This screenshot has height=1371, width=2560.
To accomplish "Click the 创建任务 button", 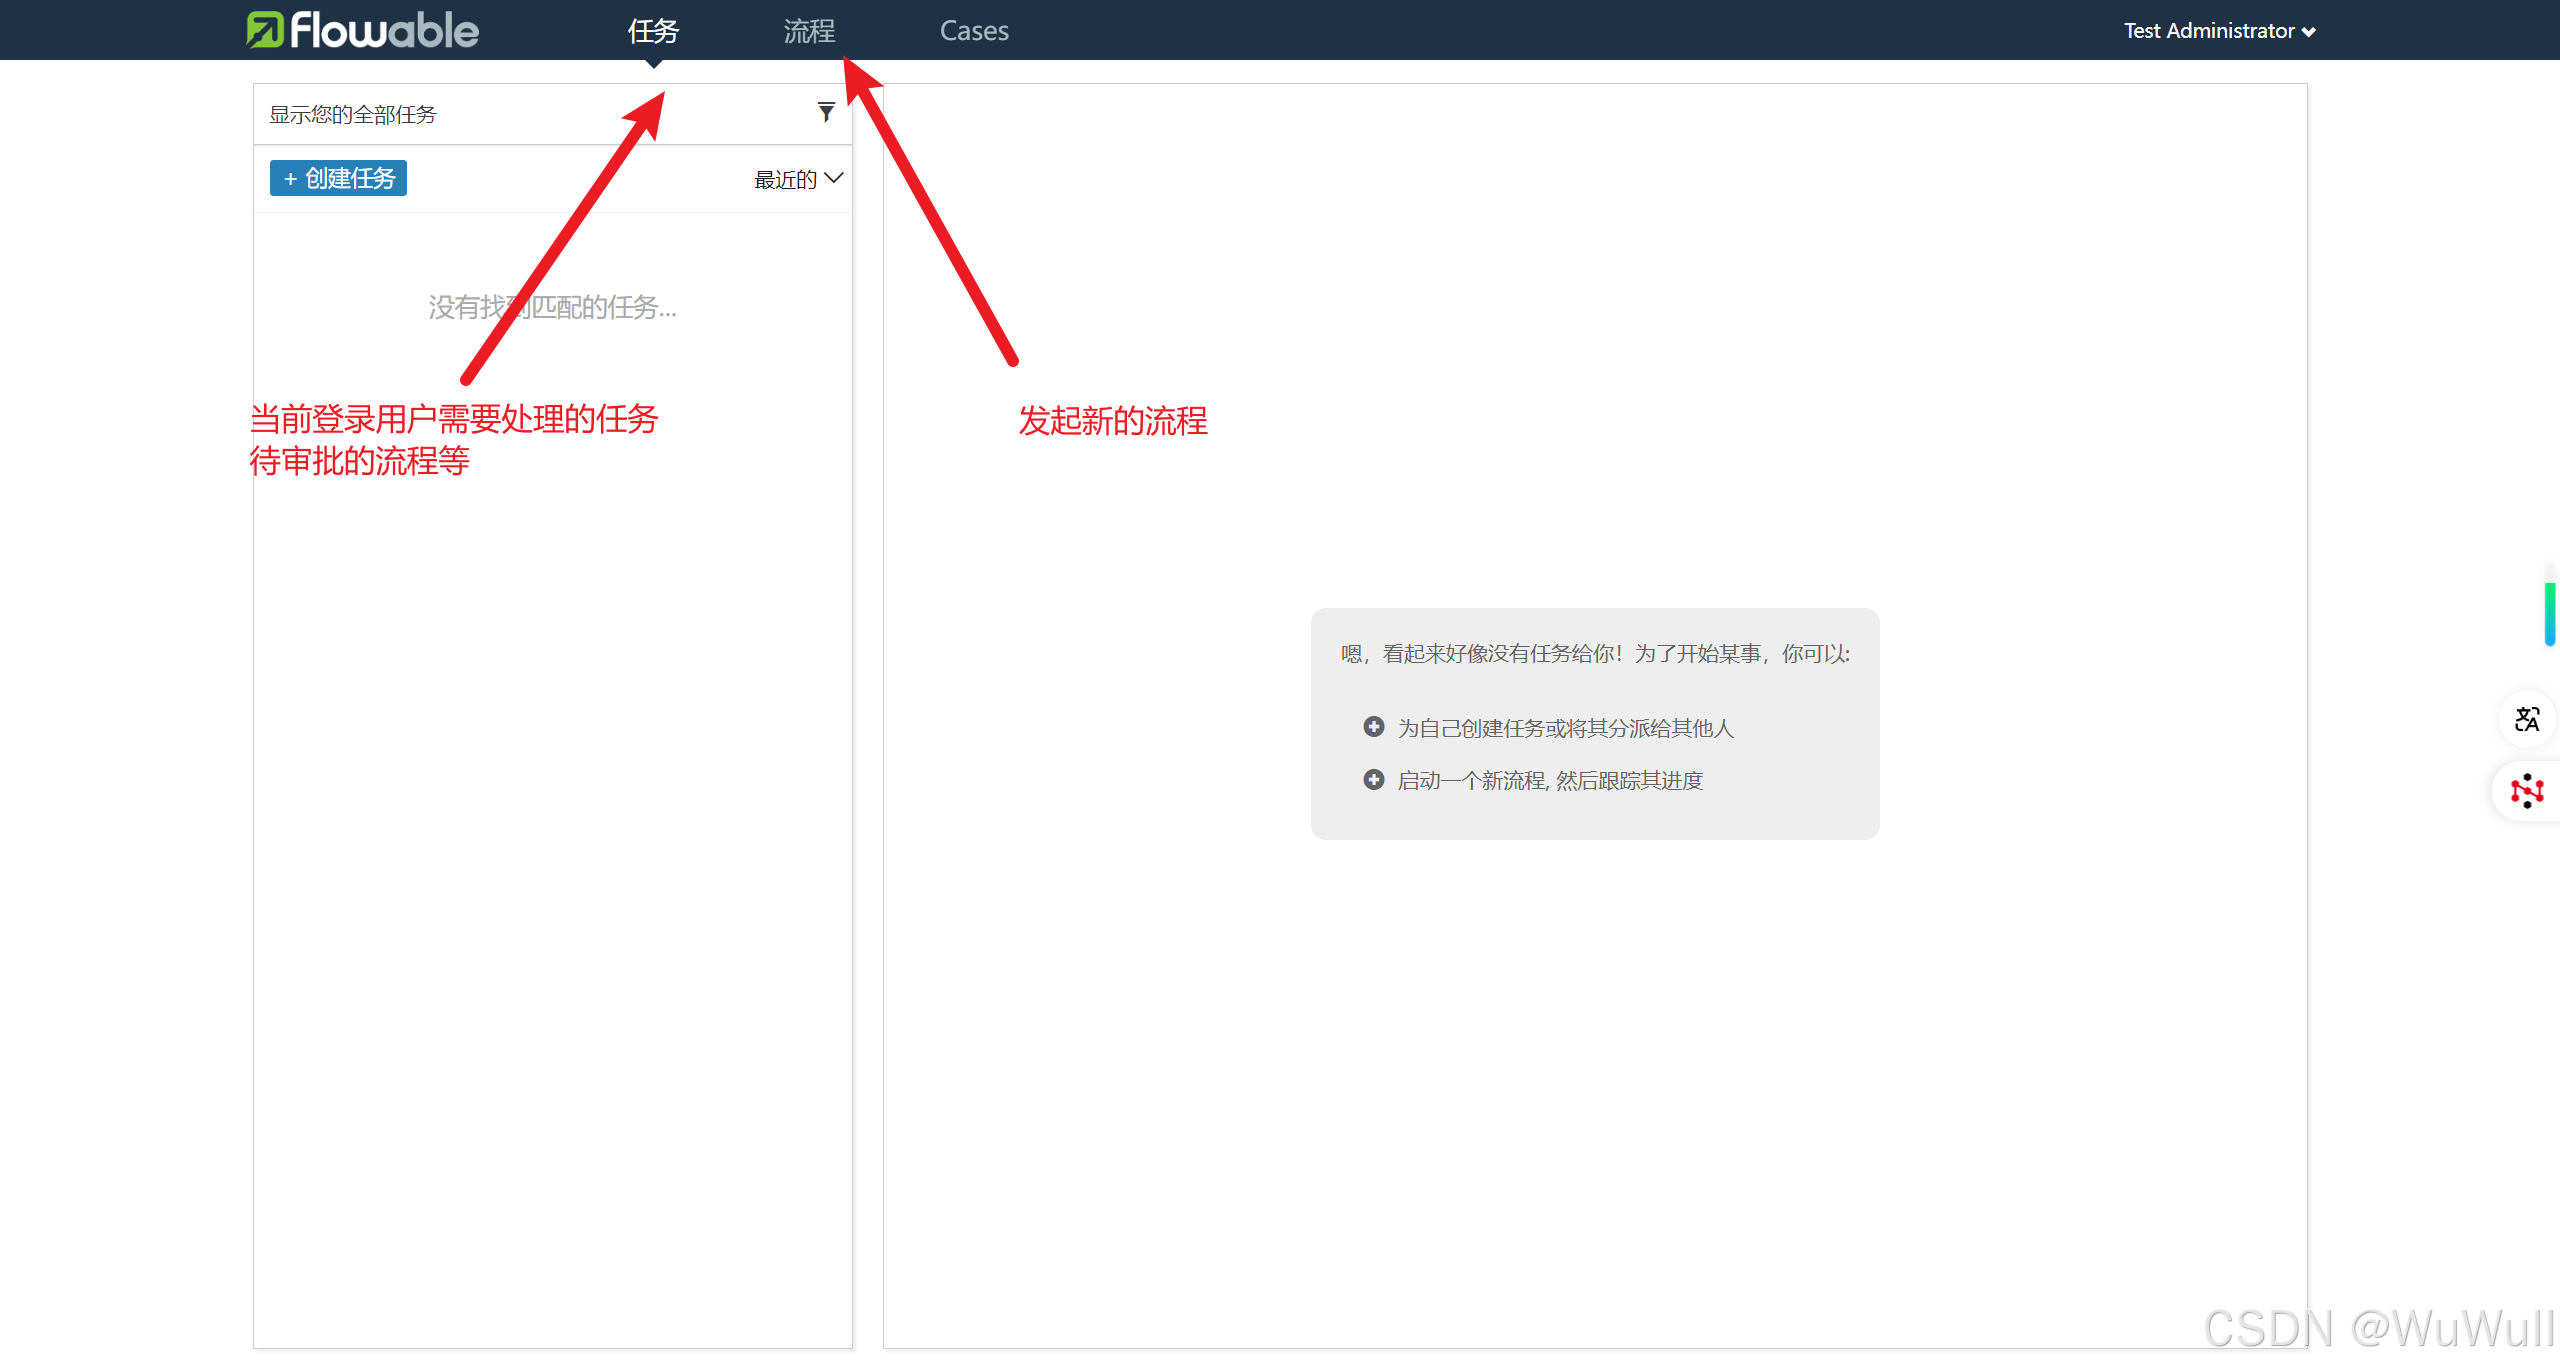I will (x=338, y=178).
